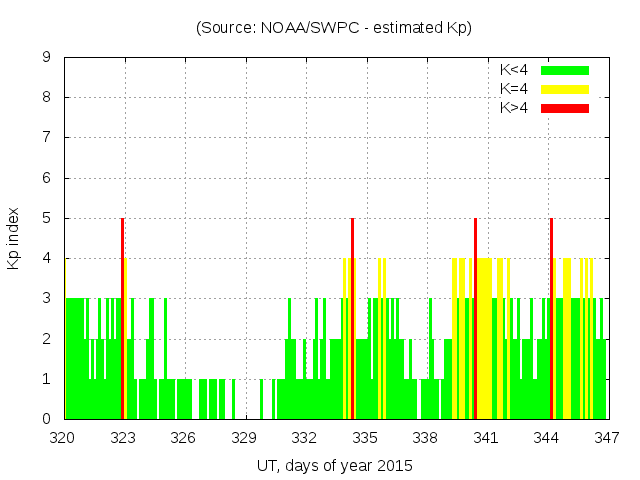Click the red bar just after day 344
Screen dimensions: 640x480
551,318
